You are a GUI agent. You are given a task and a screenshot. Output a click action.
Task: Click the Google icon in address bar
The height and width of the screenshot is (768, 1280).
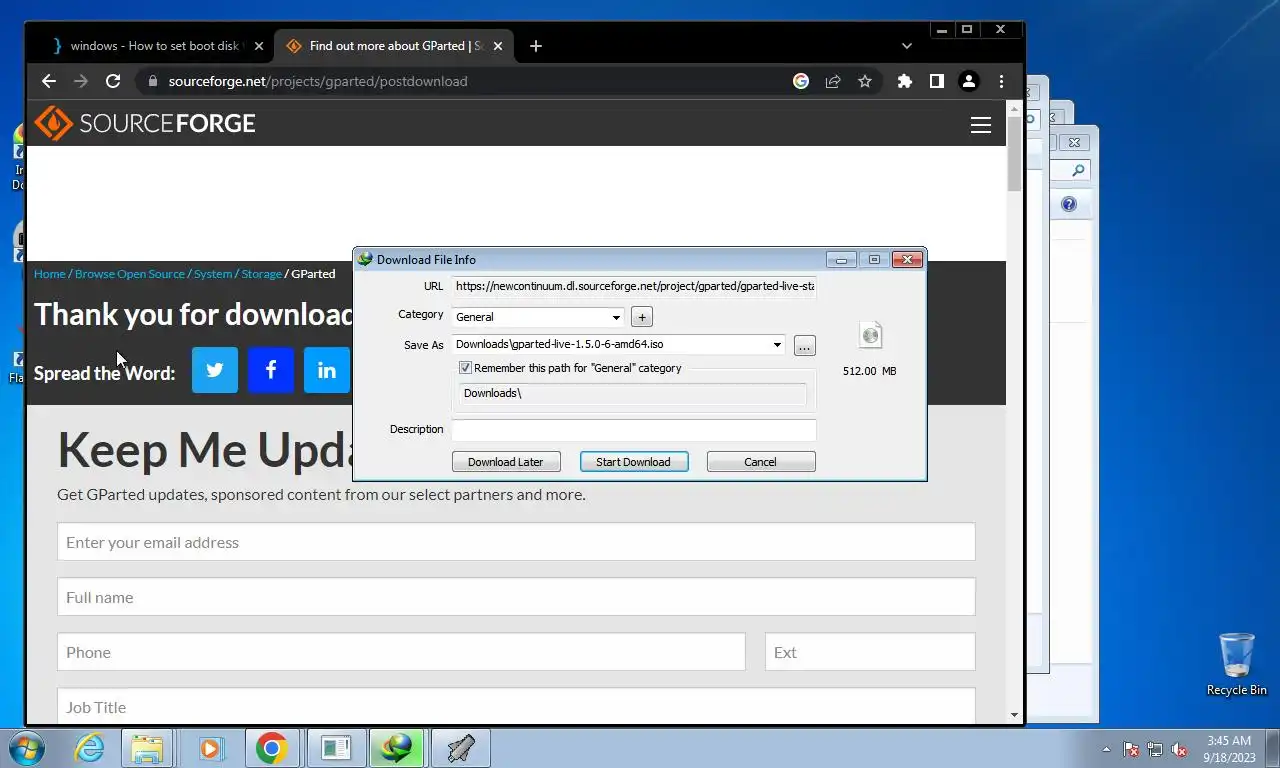801,81
